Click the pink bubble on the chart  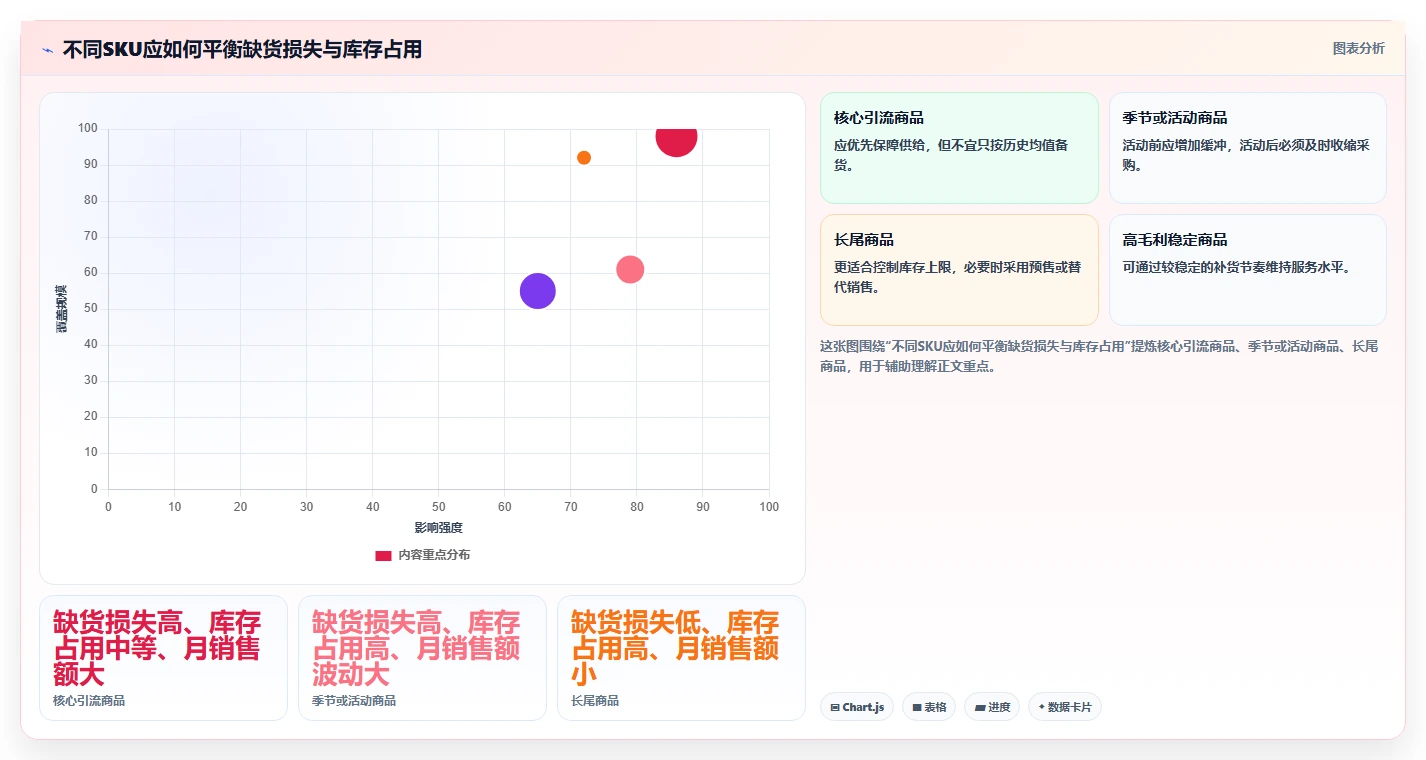(630, 269)
